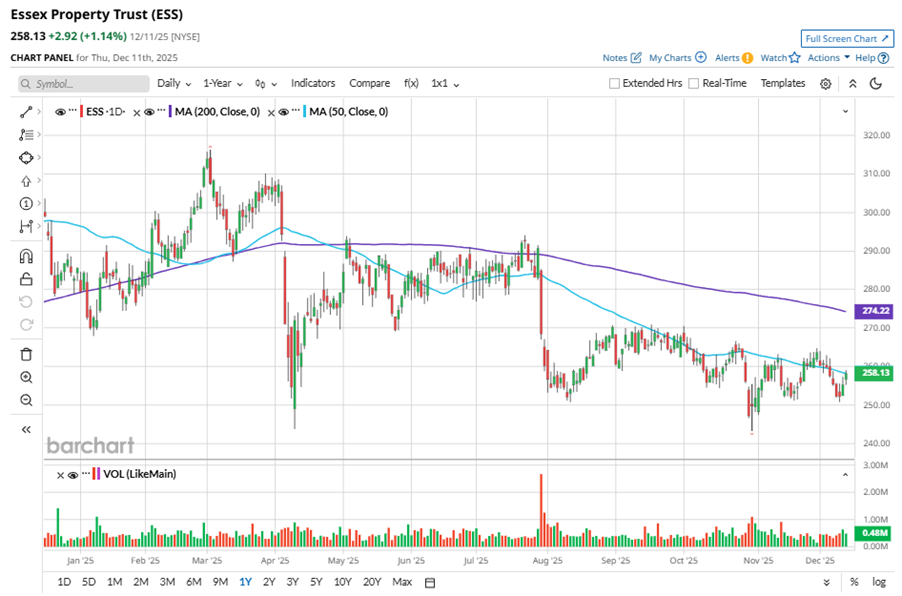Select the 10Y time range
The width and height of the screenshot is (902, 596).
(x=342, y=582)
